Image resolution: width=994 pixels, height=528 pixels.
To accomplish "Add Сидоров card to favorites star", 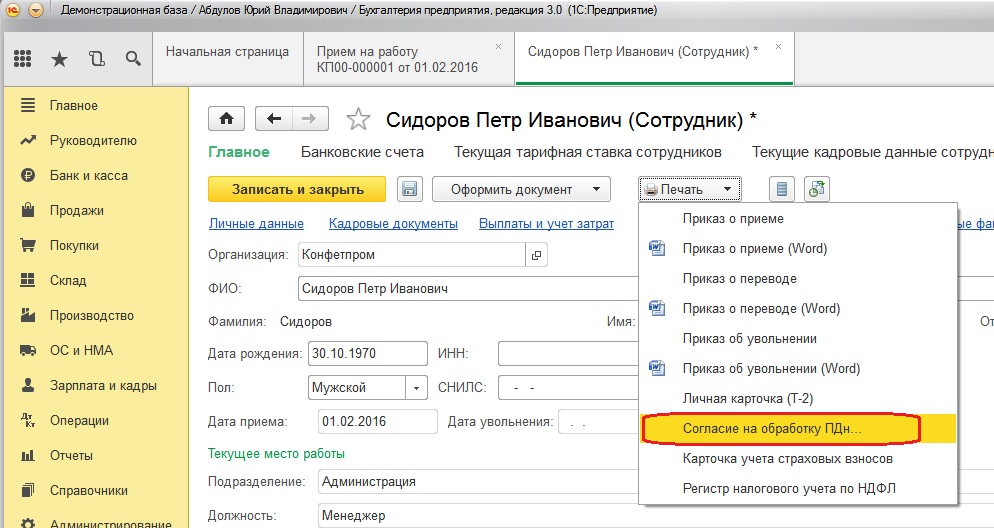I will tap(358, 119).
